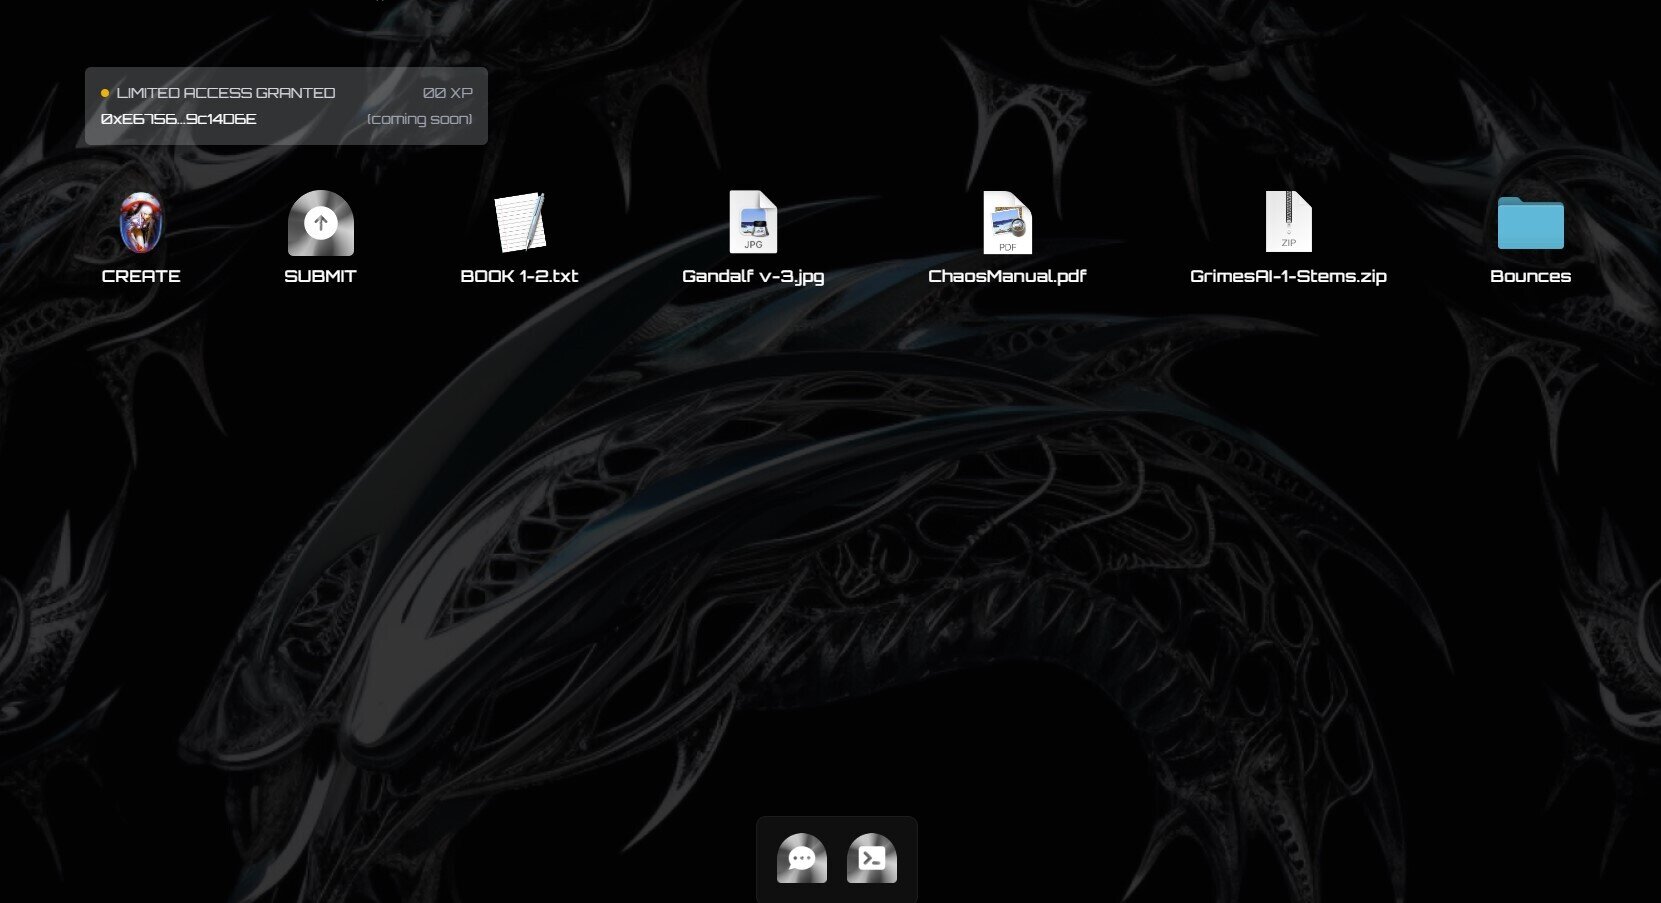1661x903 pixels.
Task: Open the BOOK 1-2.txt notepad icon
Action: click(519, 222)
